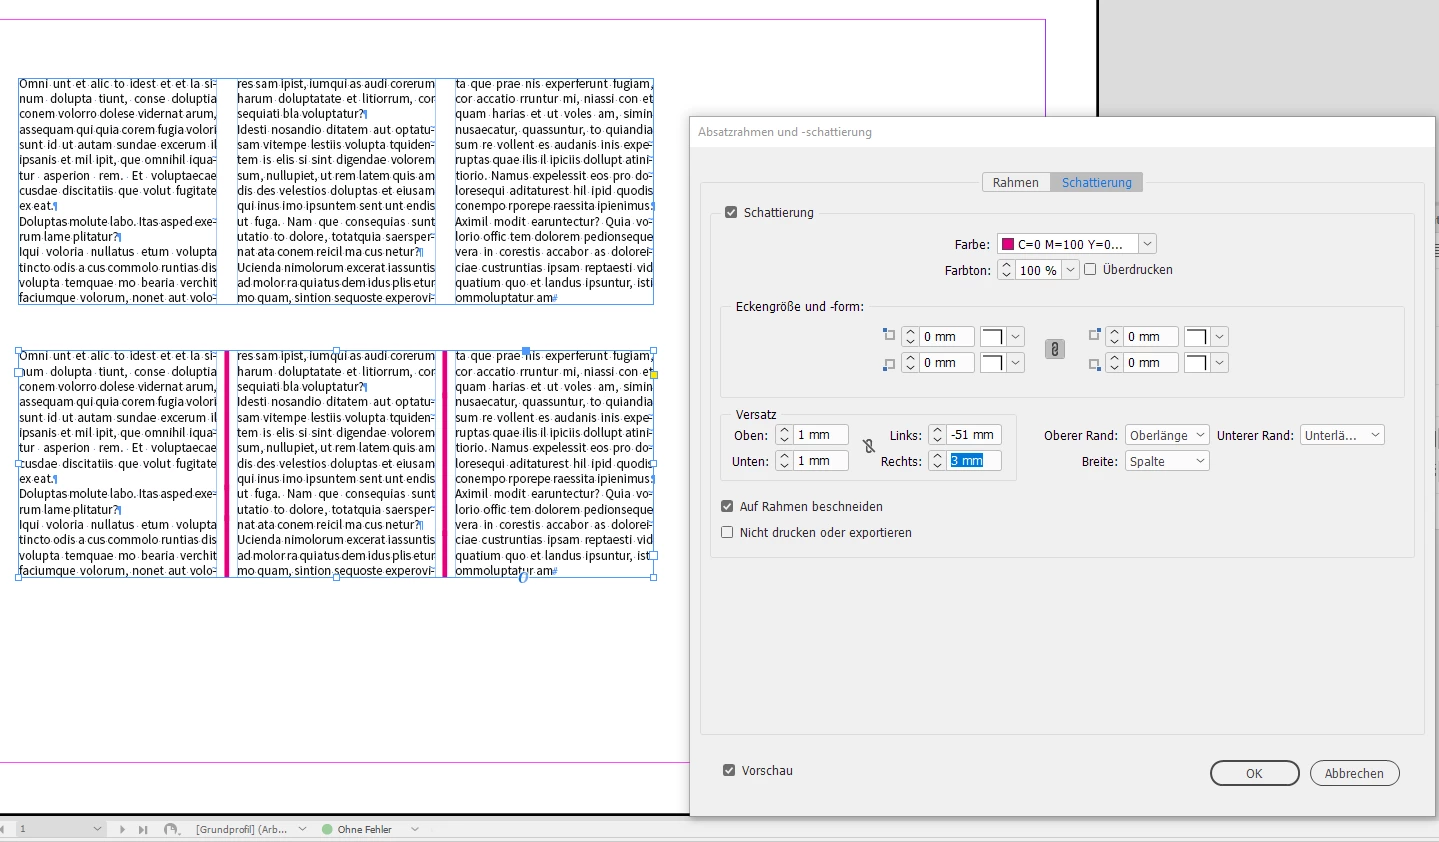Image resolution: width=1439 pixels, height=842 pixels.
Task: Uncheck the Schattierung checkbox
Action: [x=731, y=212]
